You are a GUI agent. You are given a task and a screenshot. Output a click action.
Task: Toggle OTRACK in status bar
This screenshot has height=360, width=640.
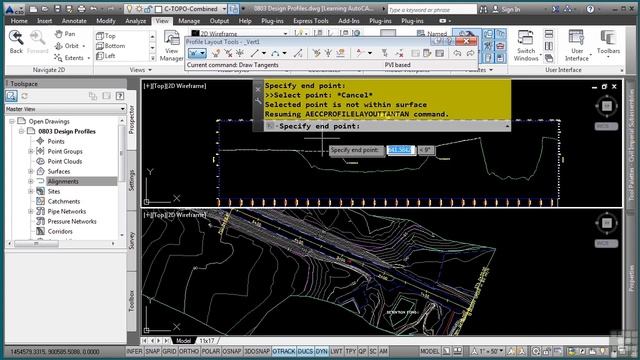click(x=284, y=351)
